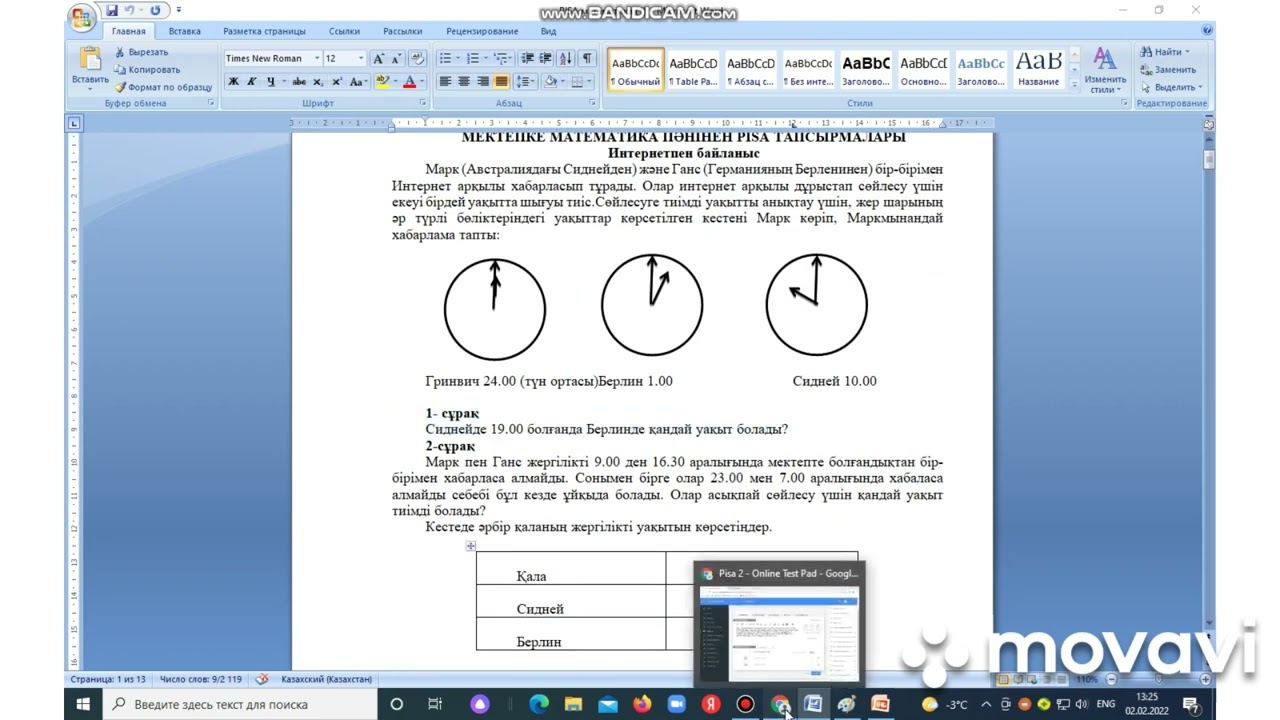Viewport: 1280px width, 720px height.
Task: Open the Найти search dropdown
Action: [1167, 52]
